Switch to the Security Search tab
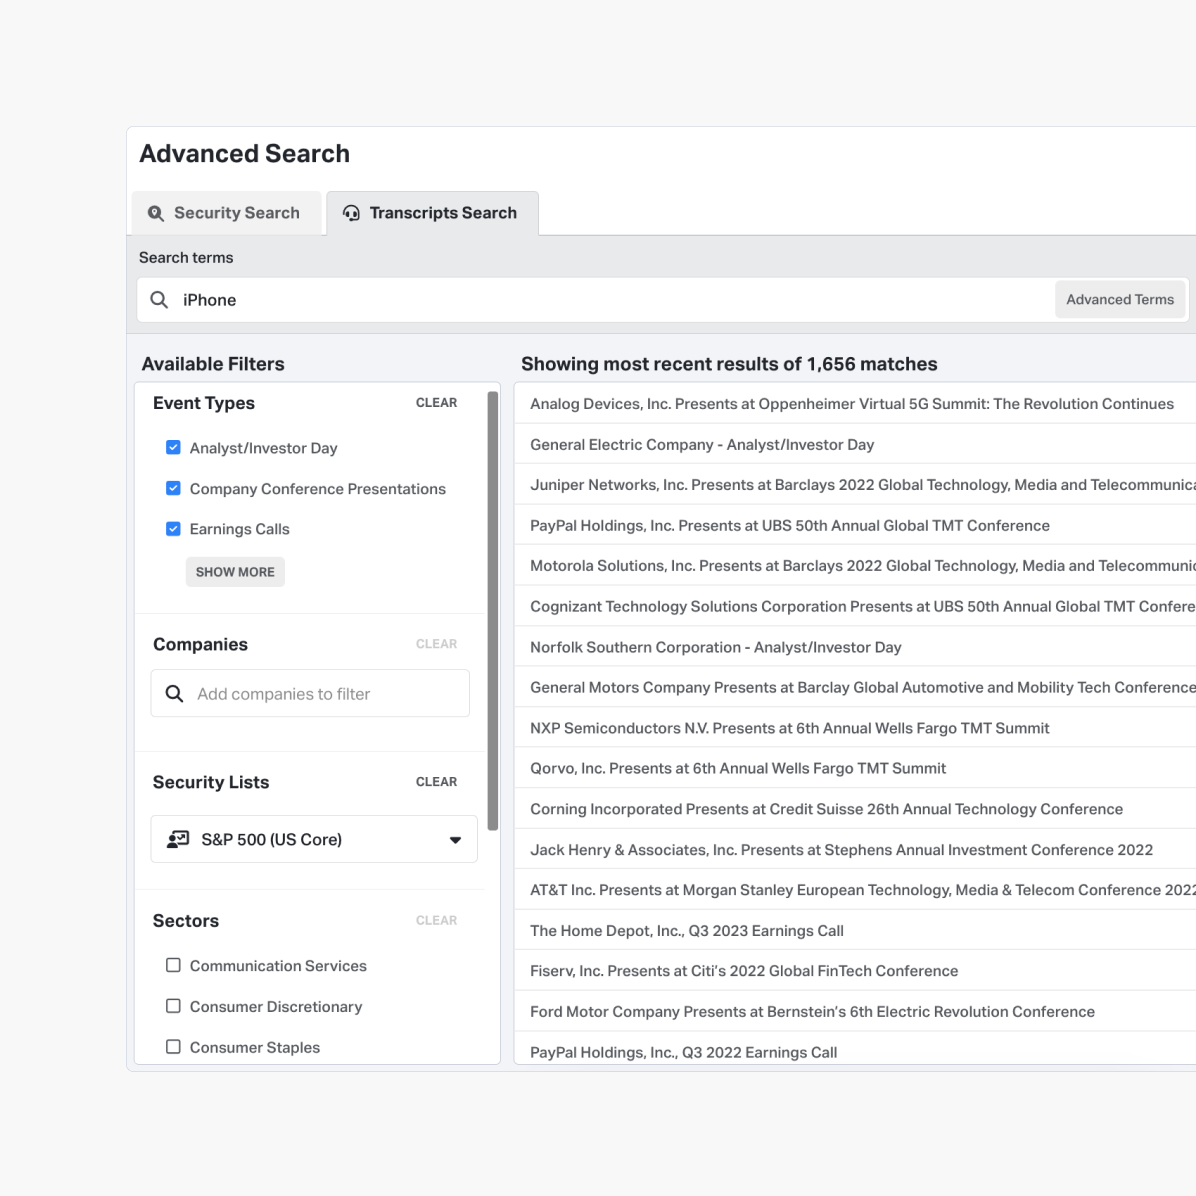 point(226,213)
